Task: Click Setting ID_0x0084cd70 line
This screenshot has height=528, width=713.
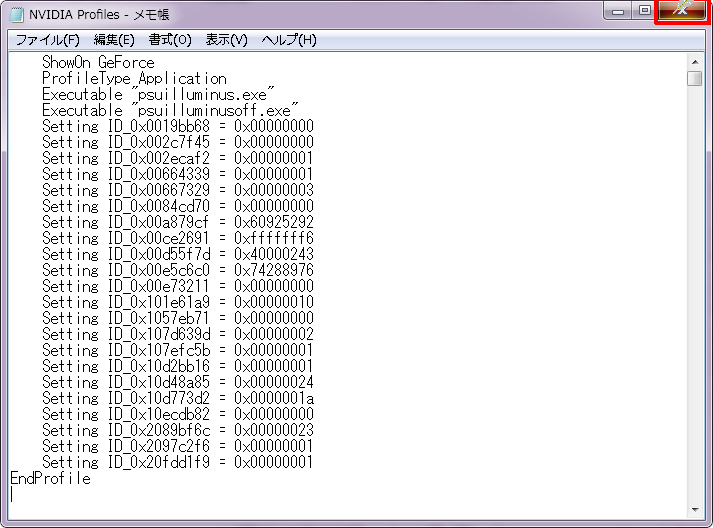Action: 178,206
